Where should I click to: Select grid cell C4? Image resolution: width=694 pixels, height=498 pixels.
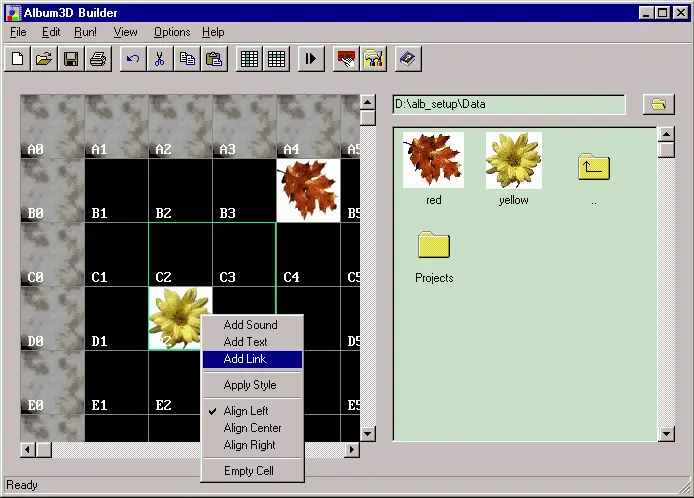(308, 254)
